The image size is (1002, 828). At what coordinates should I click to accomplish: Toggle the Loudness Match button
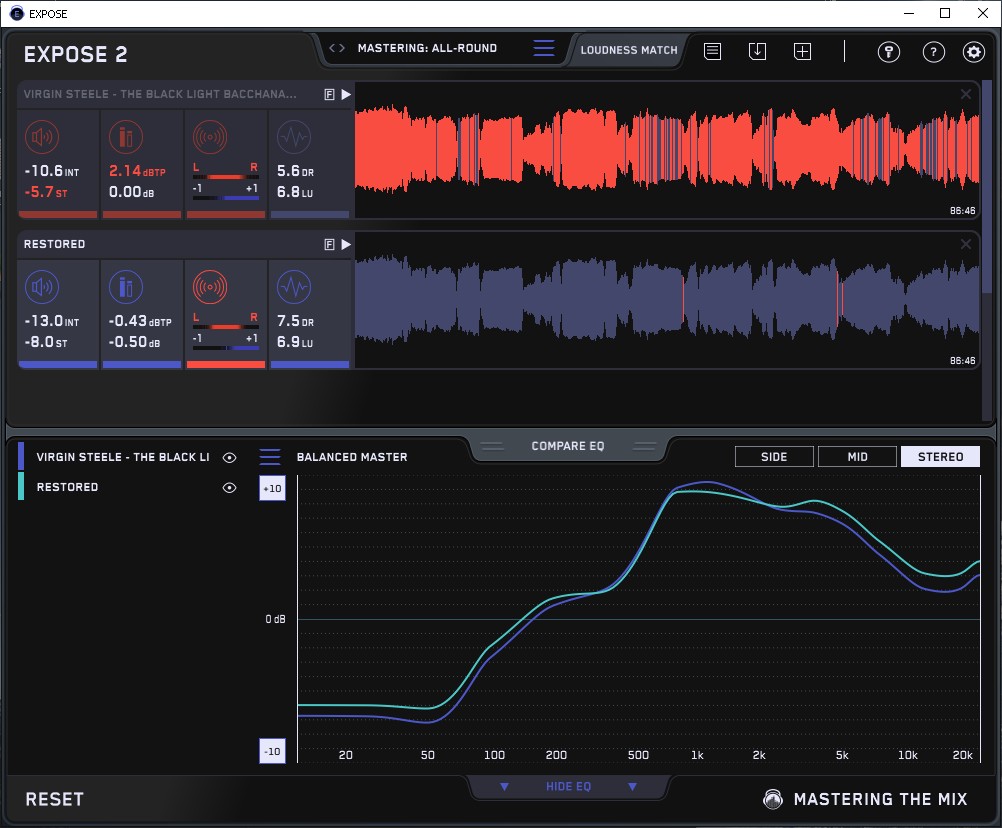coord(629,49)
